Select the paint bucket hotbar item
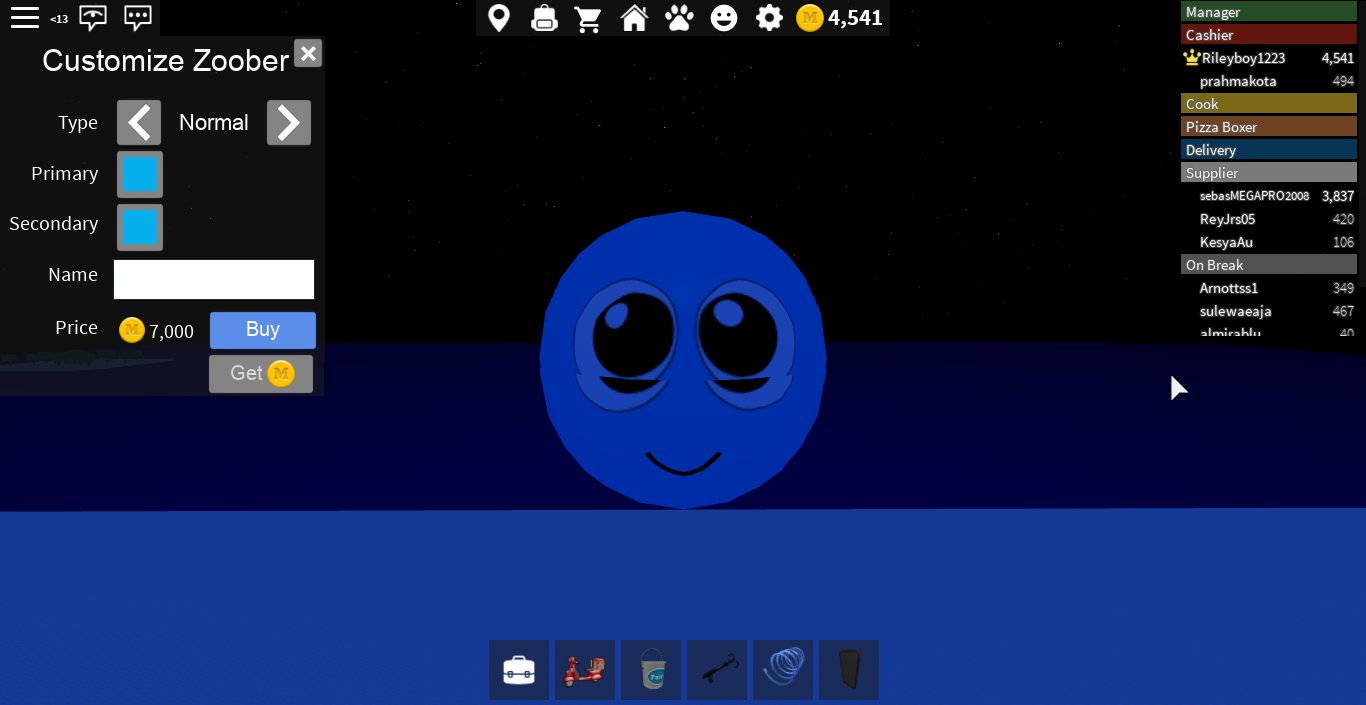 (x=651, y=669)
